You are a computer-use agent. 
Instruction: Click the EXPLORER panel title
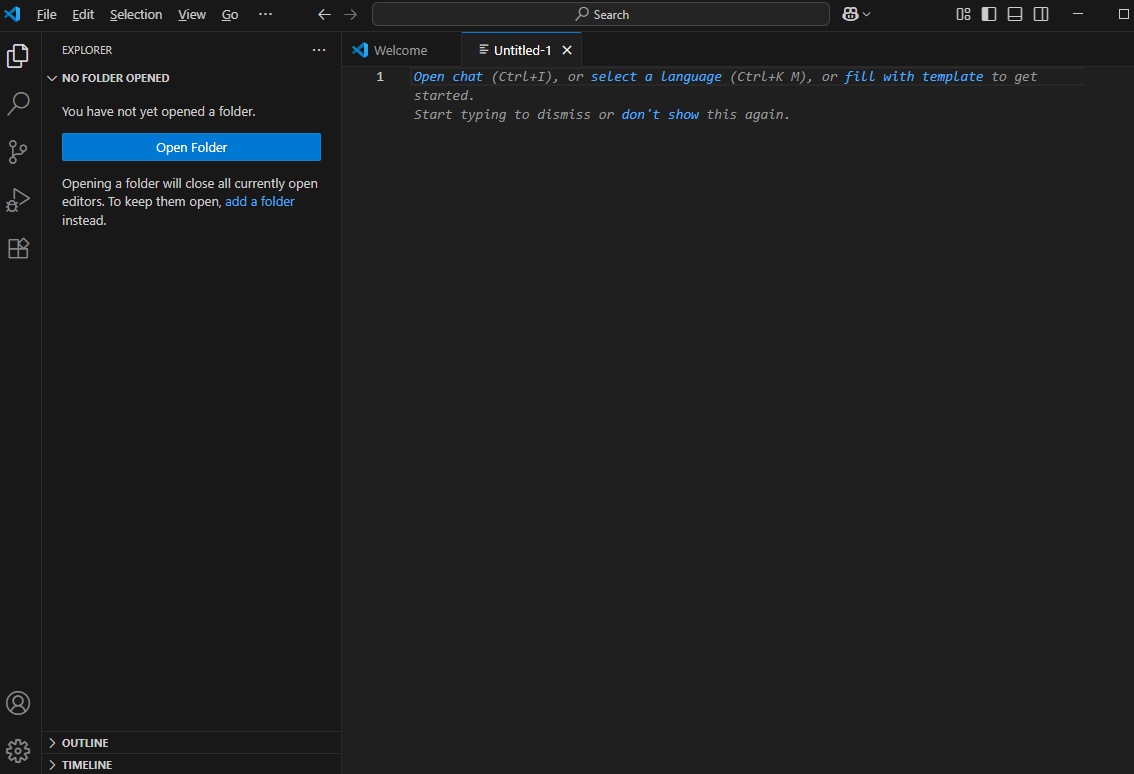(87, 50)
